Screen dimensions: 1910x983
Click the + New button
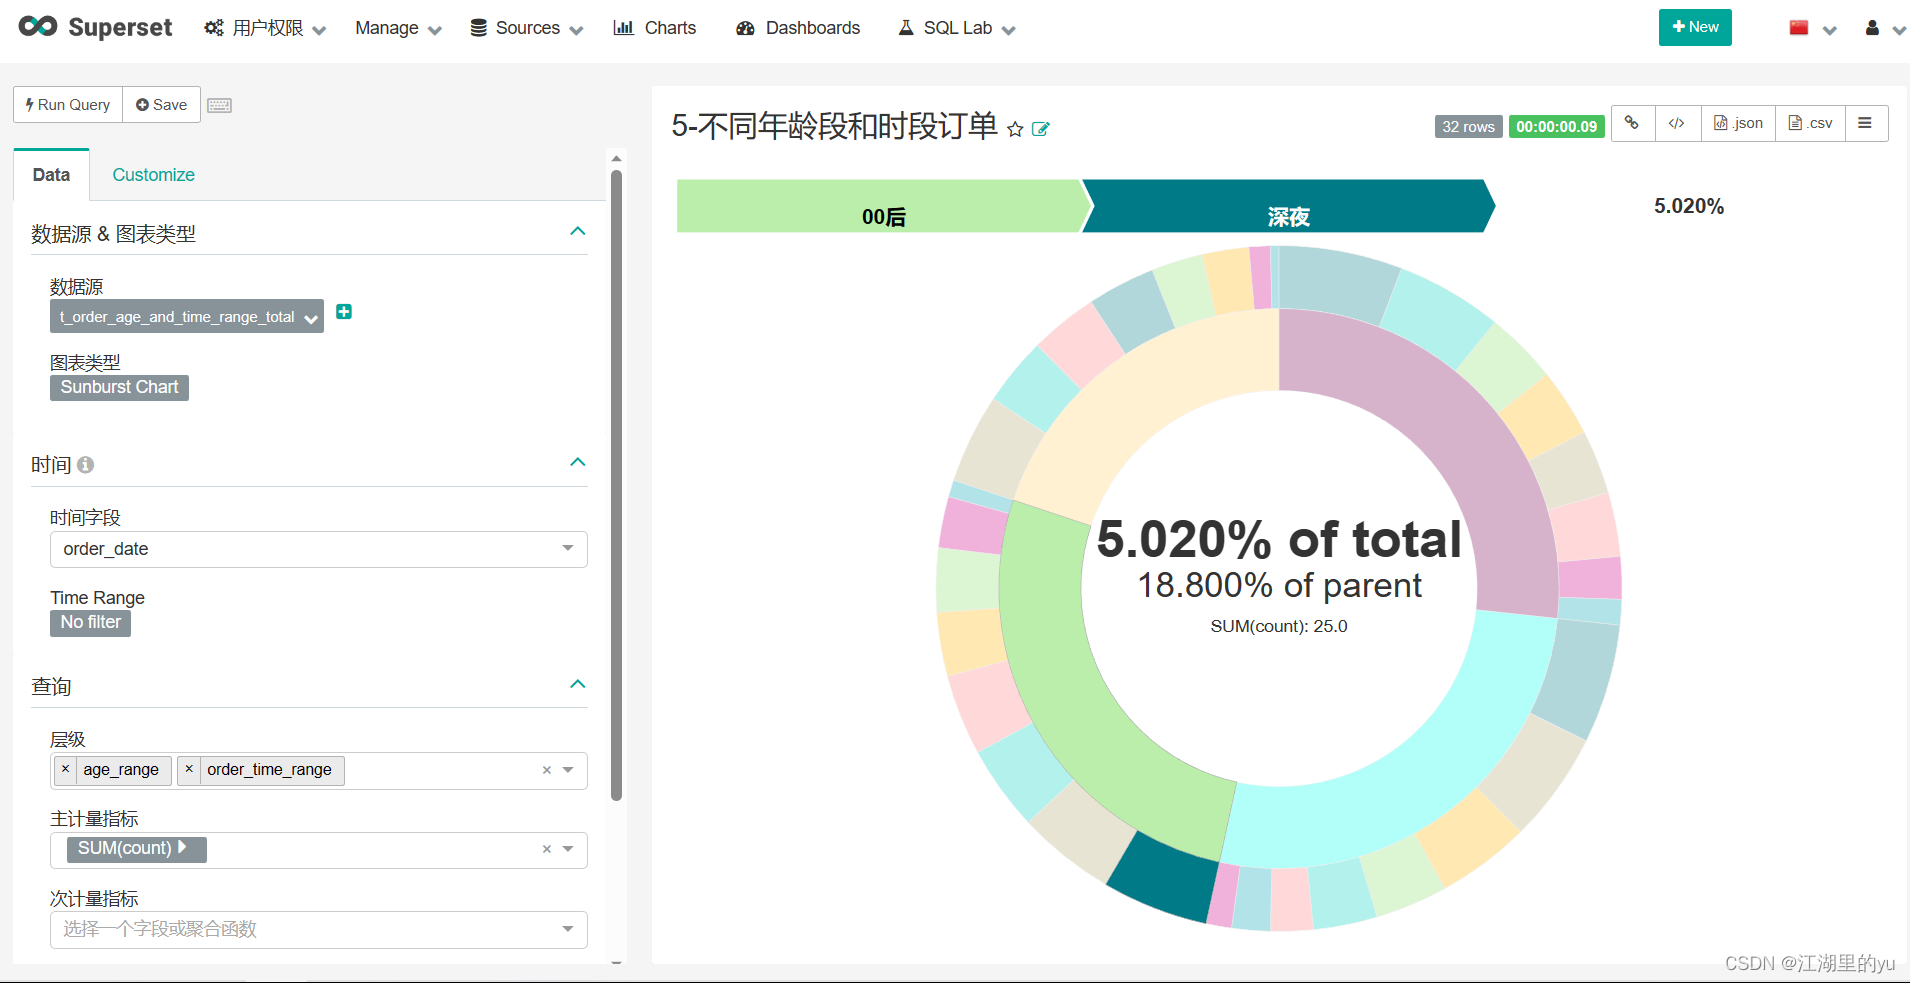pyautogui.click(x=1694, y=27)
